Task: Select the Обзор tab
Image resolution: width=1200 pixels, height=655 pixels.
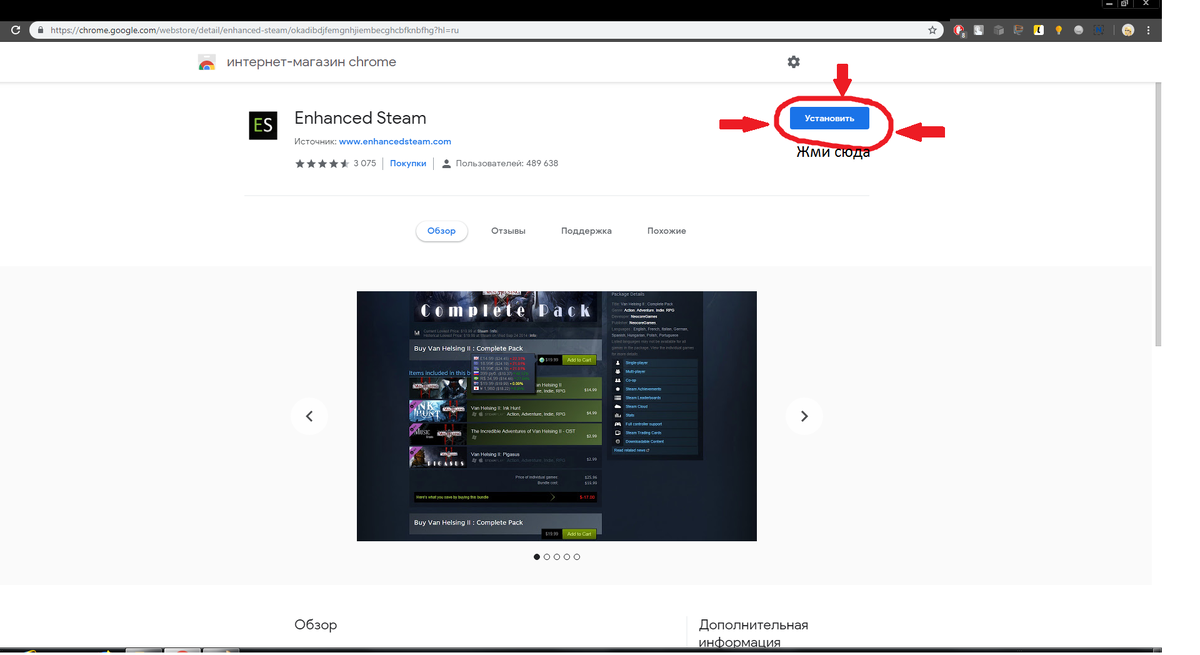Action: click(x=441, y=231)
